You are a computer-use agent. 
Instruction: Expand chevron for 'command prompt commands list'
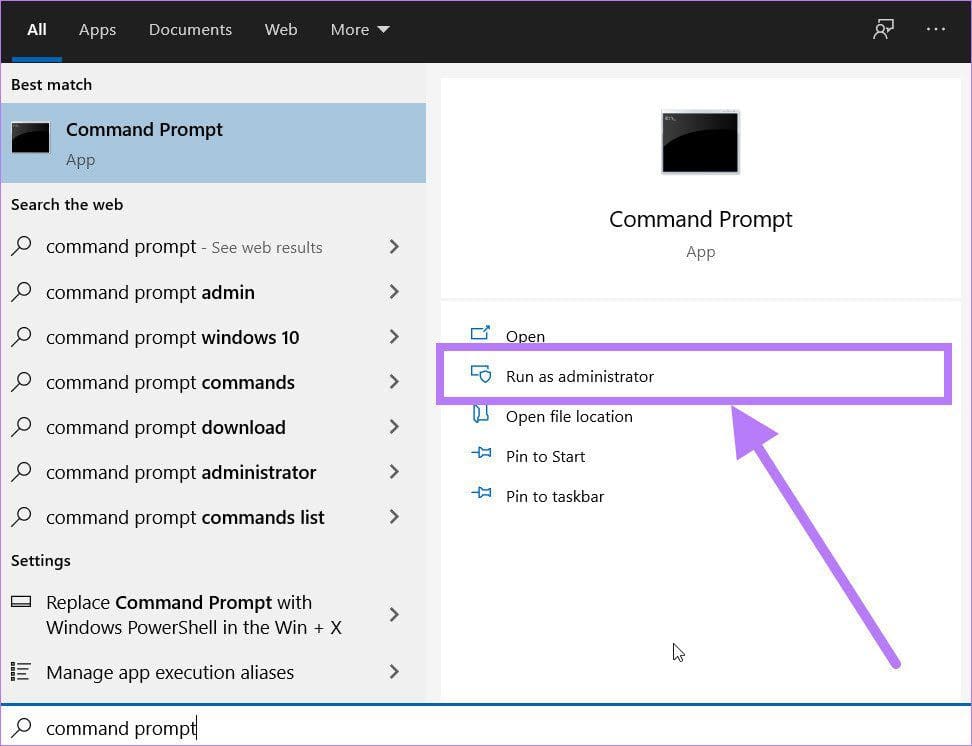point(394,517)
